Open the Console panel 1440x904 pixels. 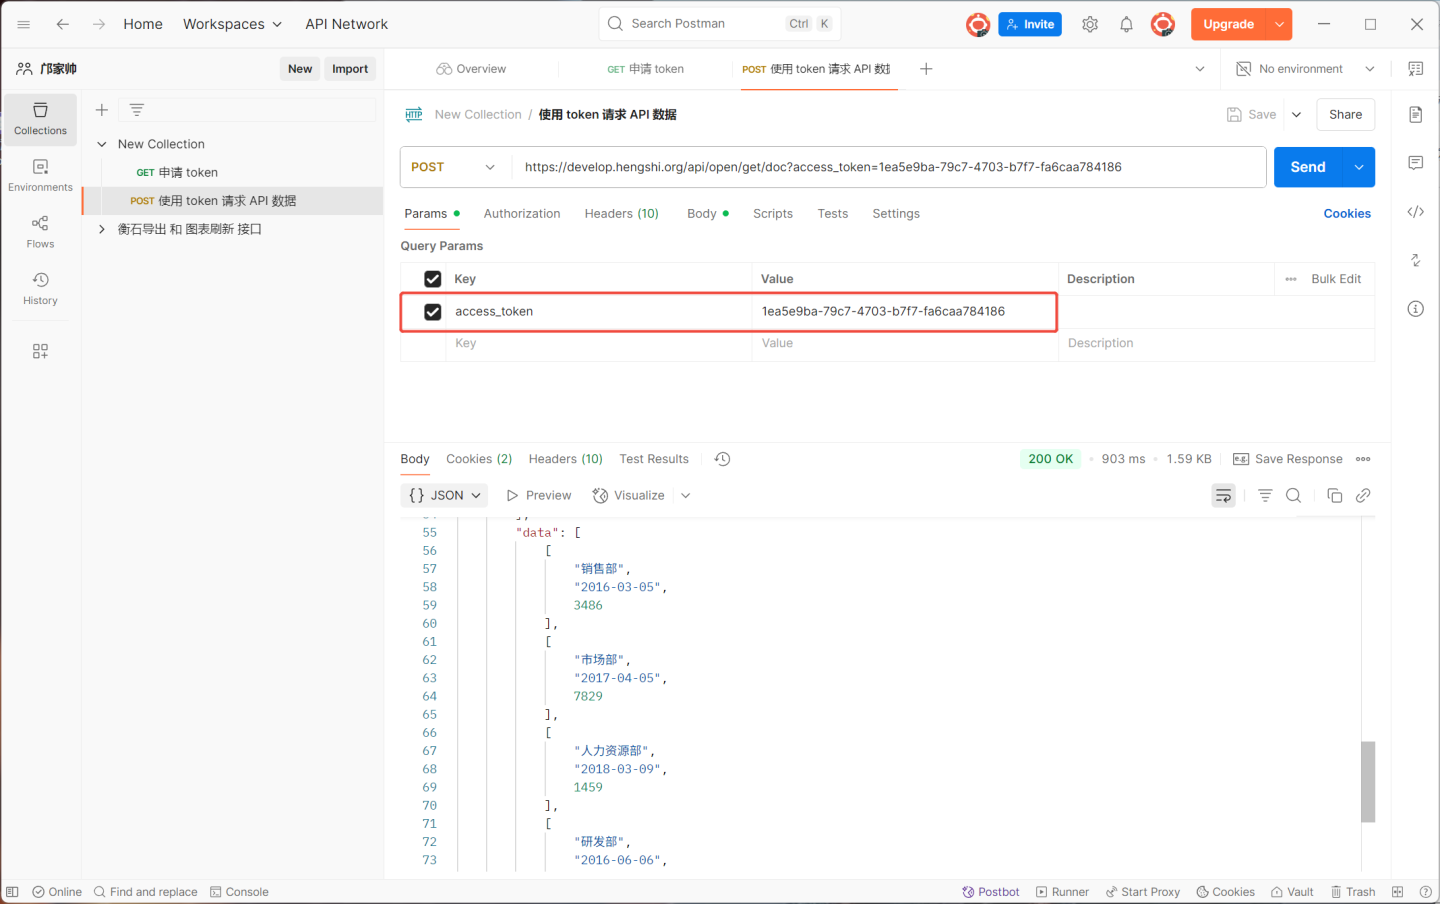point(239,892)
